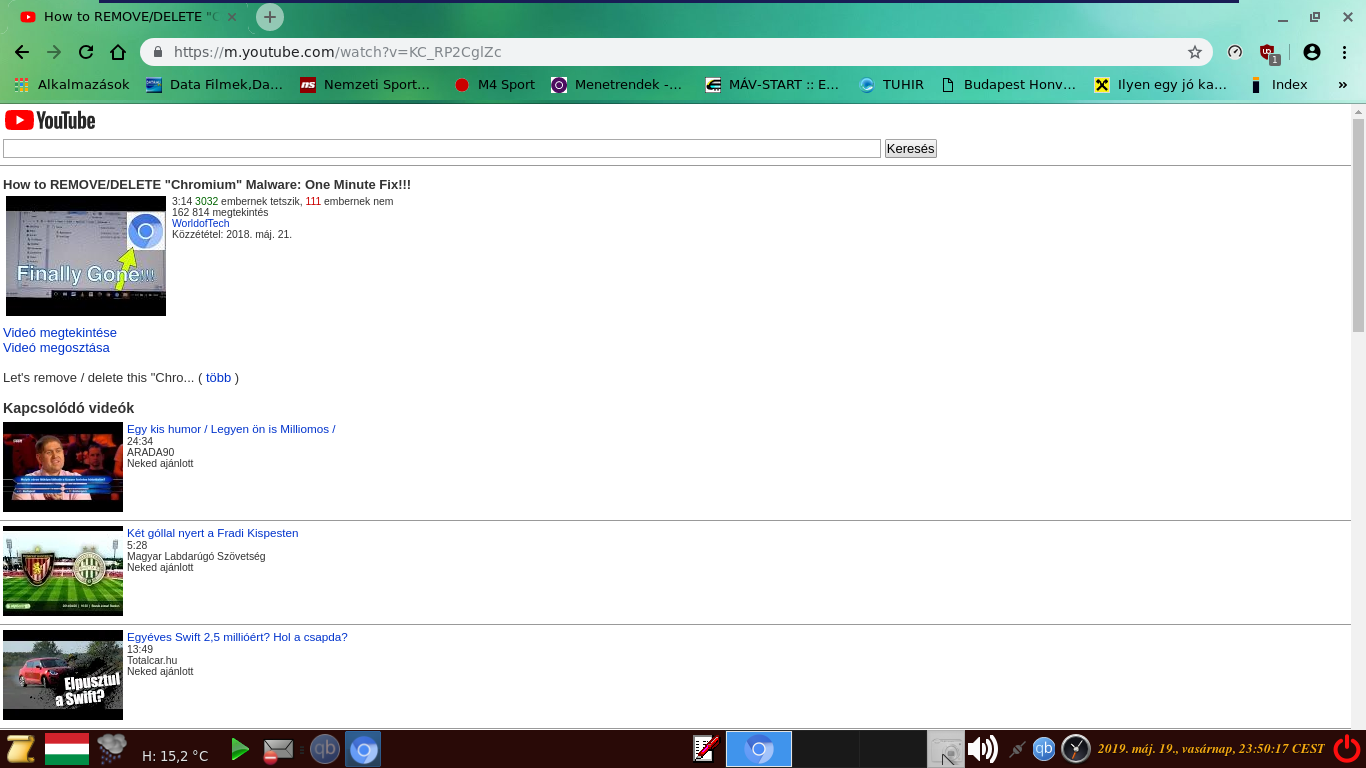The image size is (1366, 768).
Task: Open the browser profile menu
Action: (x=1312, y=52)
